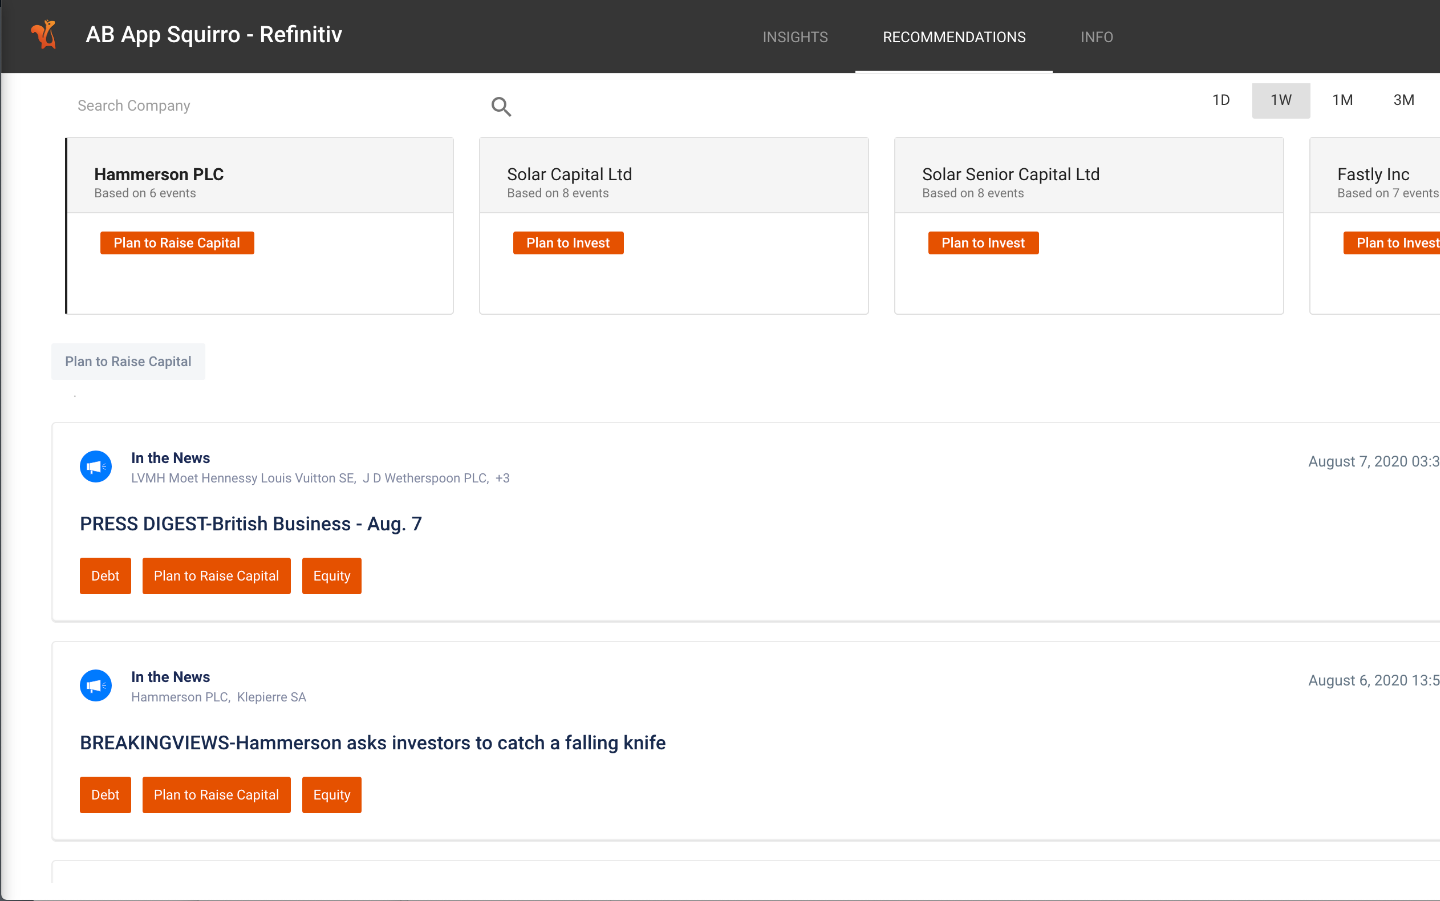Open PRESS DIGEST-British Business - Aug. 7 headline
The width and height of the screenshot is (1440, 901).
[x=251, y=524]
